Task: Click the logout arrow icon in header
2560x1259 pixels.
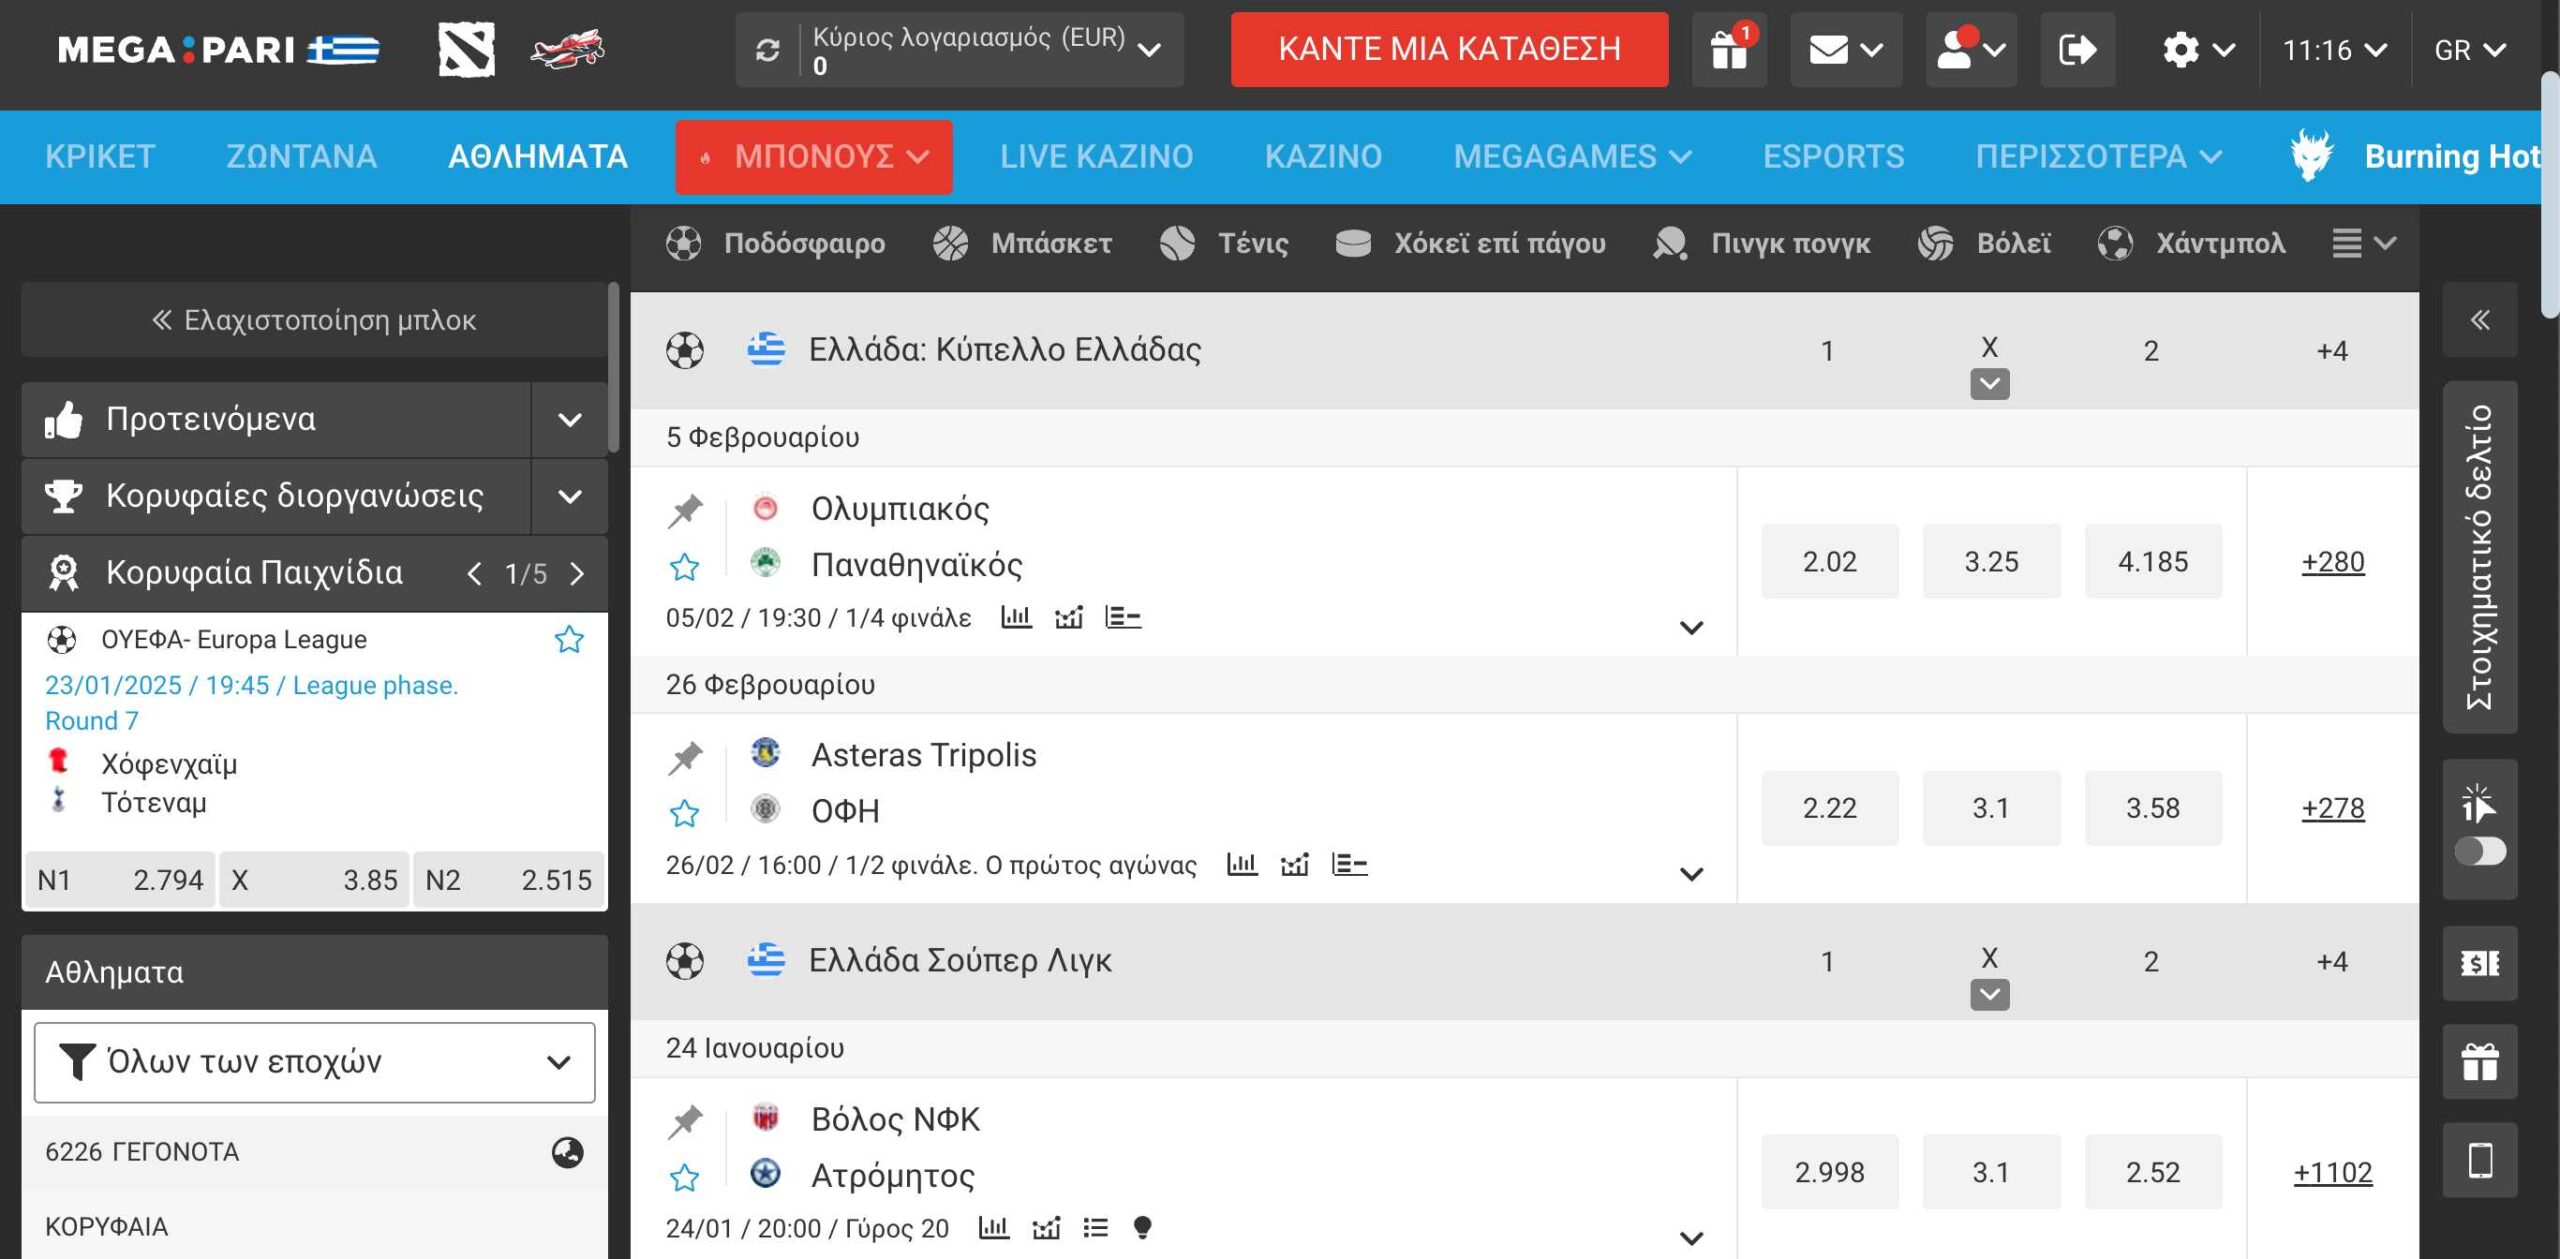Action: pyautogui.click(x=2077, y=49)
